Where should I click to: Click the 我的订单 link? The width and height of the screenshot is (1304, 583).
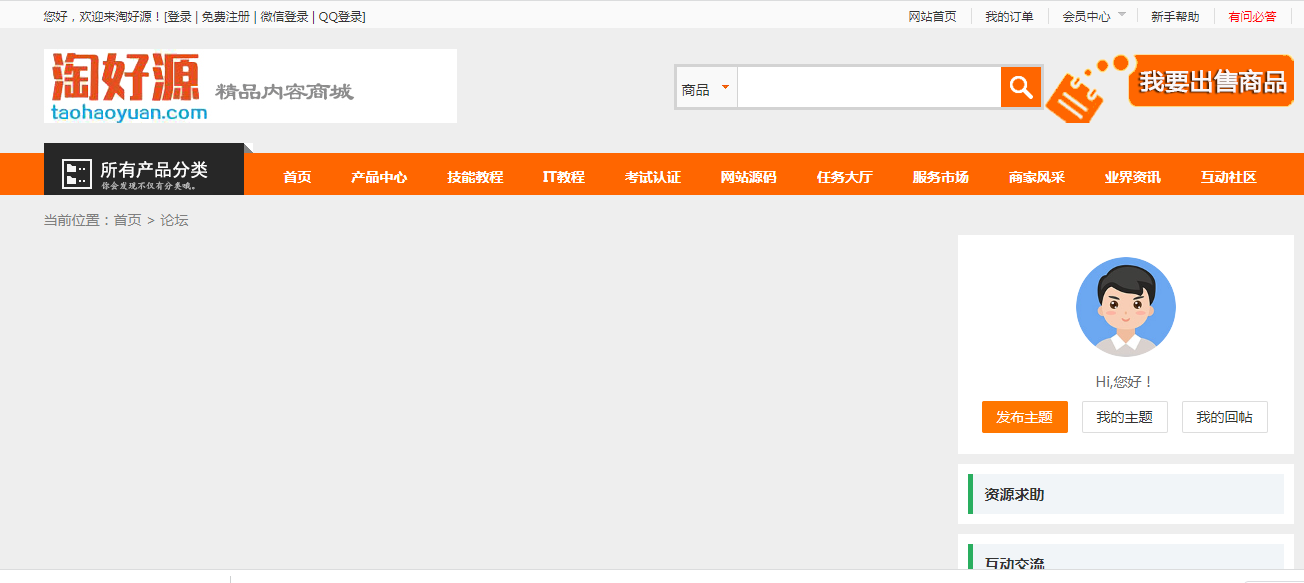(x=1009, y=16)
